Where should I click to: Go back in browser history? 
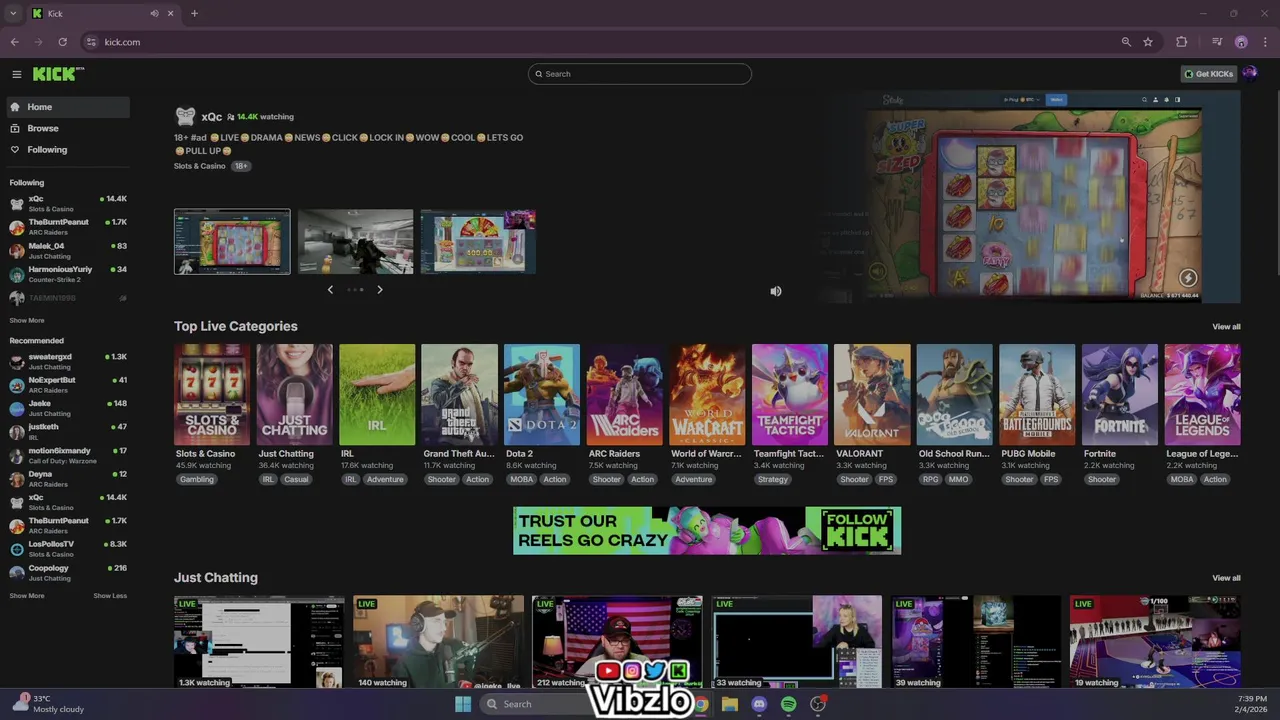coord(14,42)
